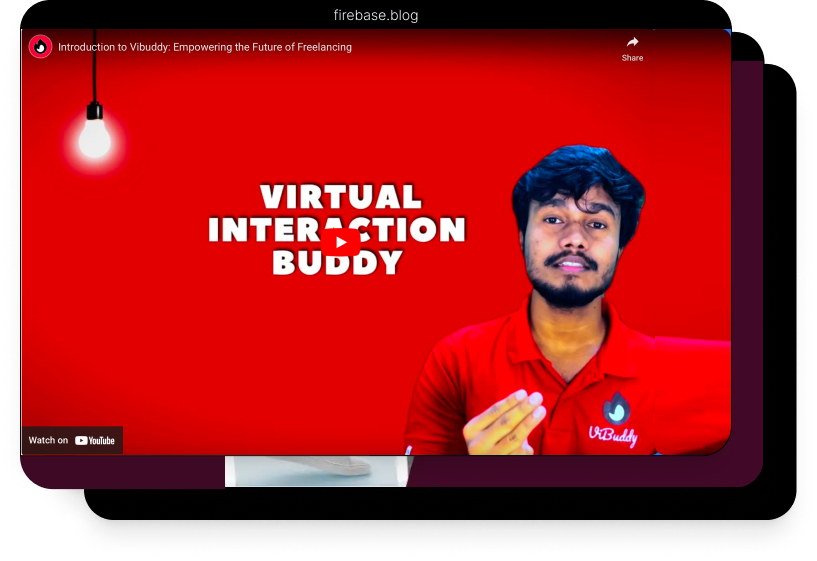Click the firebase.blog address text
Viewport: 817px width, 561px height.
[x=376, y=16]
